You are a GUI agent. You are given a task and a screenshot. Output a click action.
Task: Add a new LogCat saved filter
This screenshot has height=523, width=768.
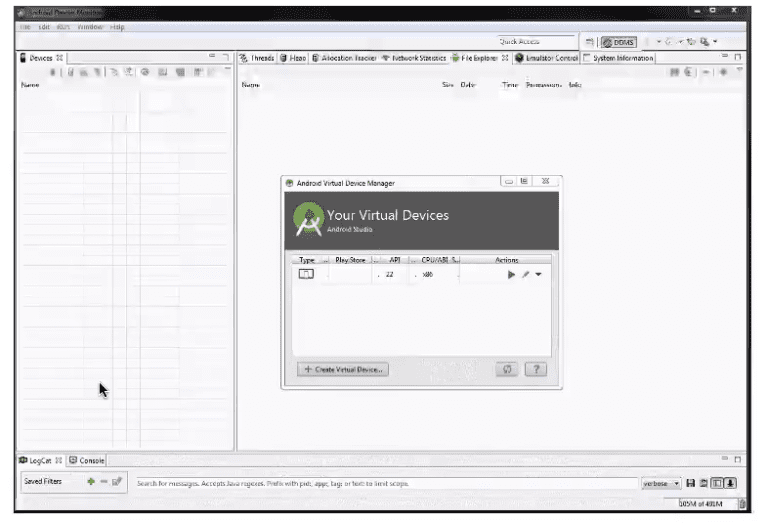point(91,482)
